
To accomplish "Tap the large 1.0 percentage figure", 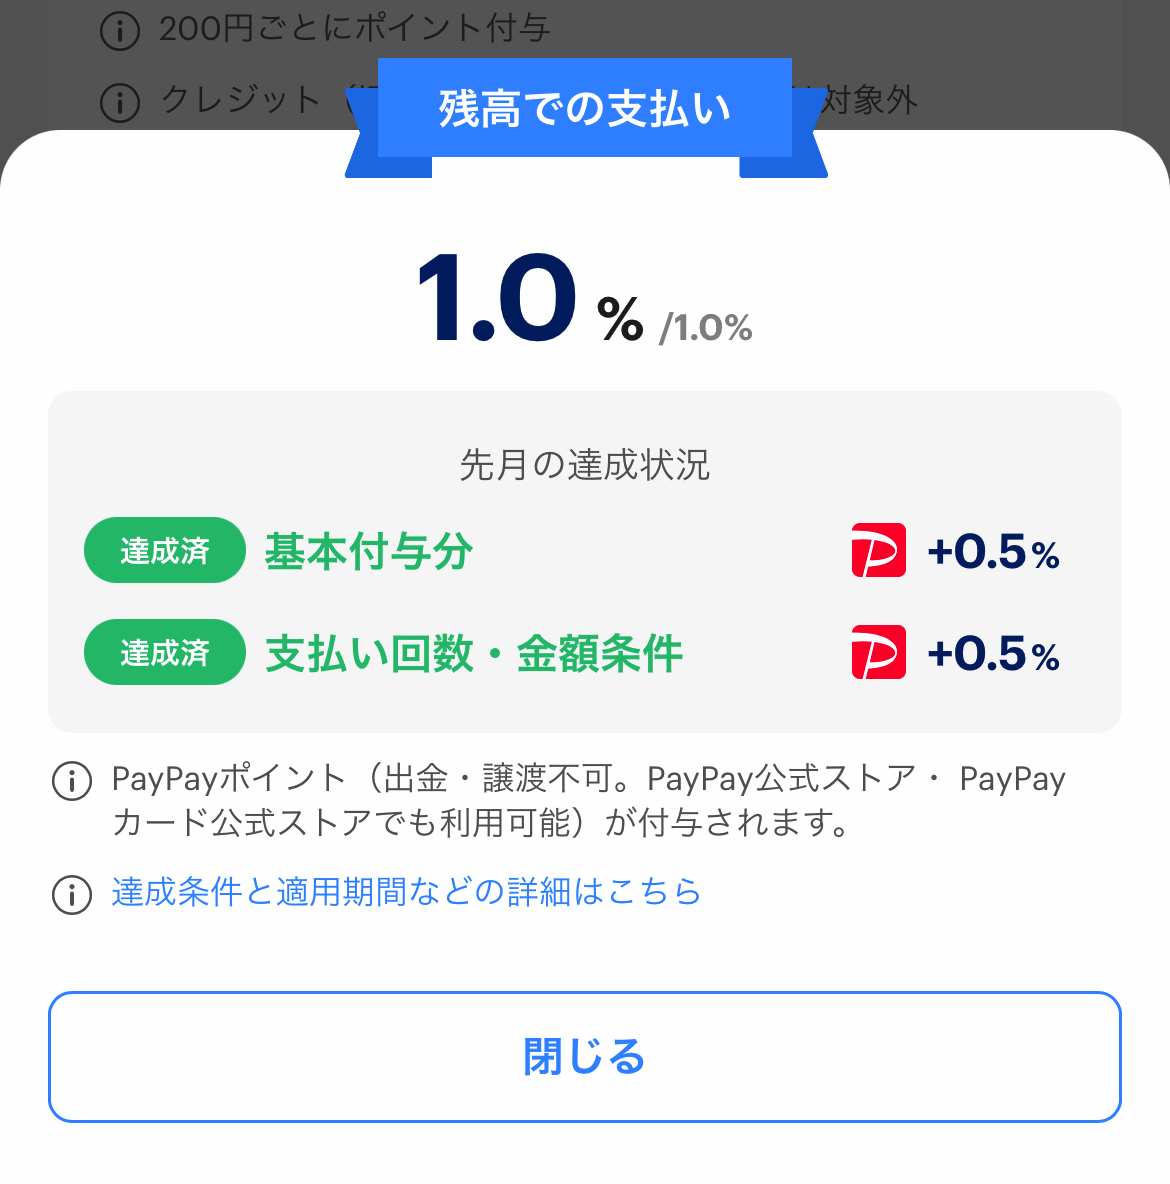I will (x=497, y=299).
